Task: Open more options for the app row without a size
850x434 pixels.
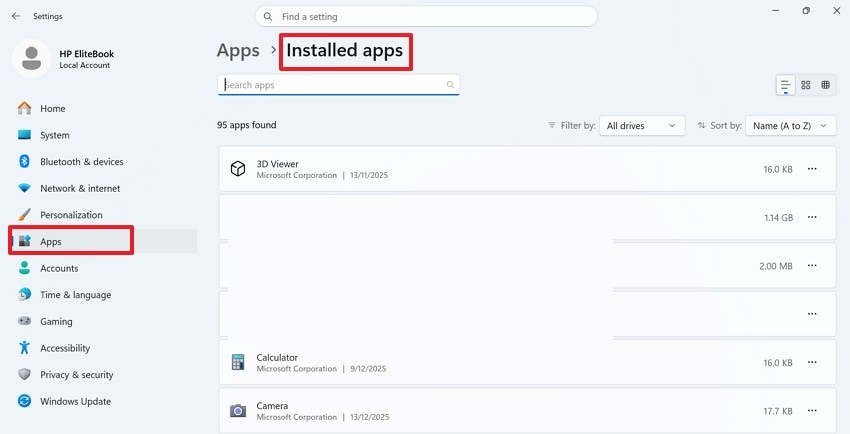Action: [812, 314]
